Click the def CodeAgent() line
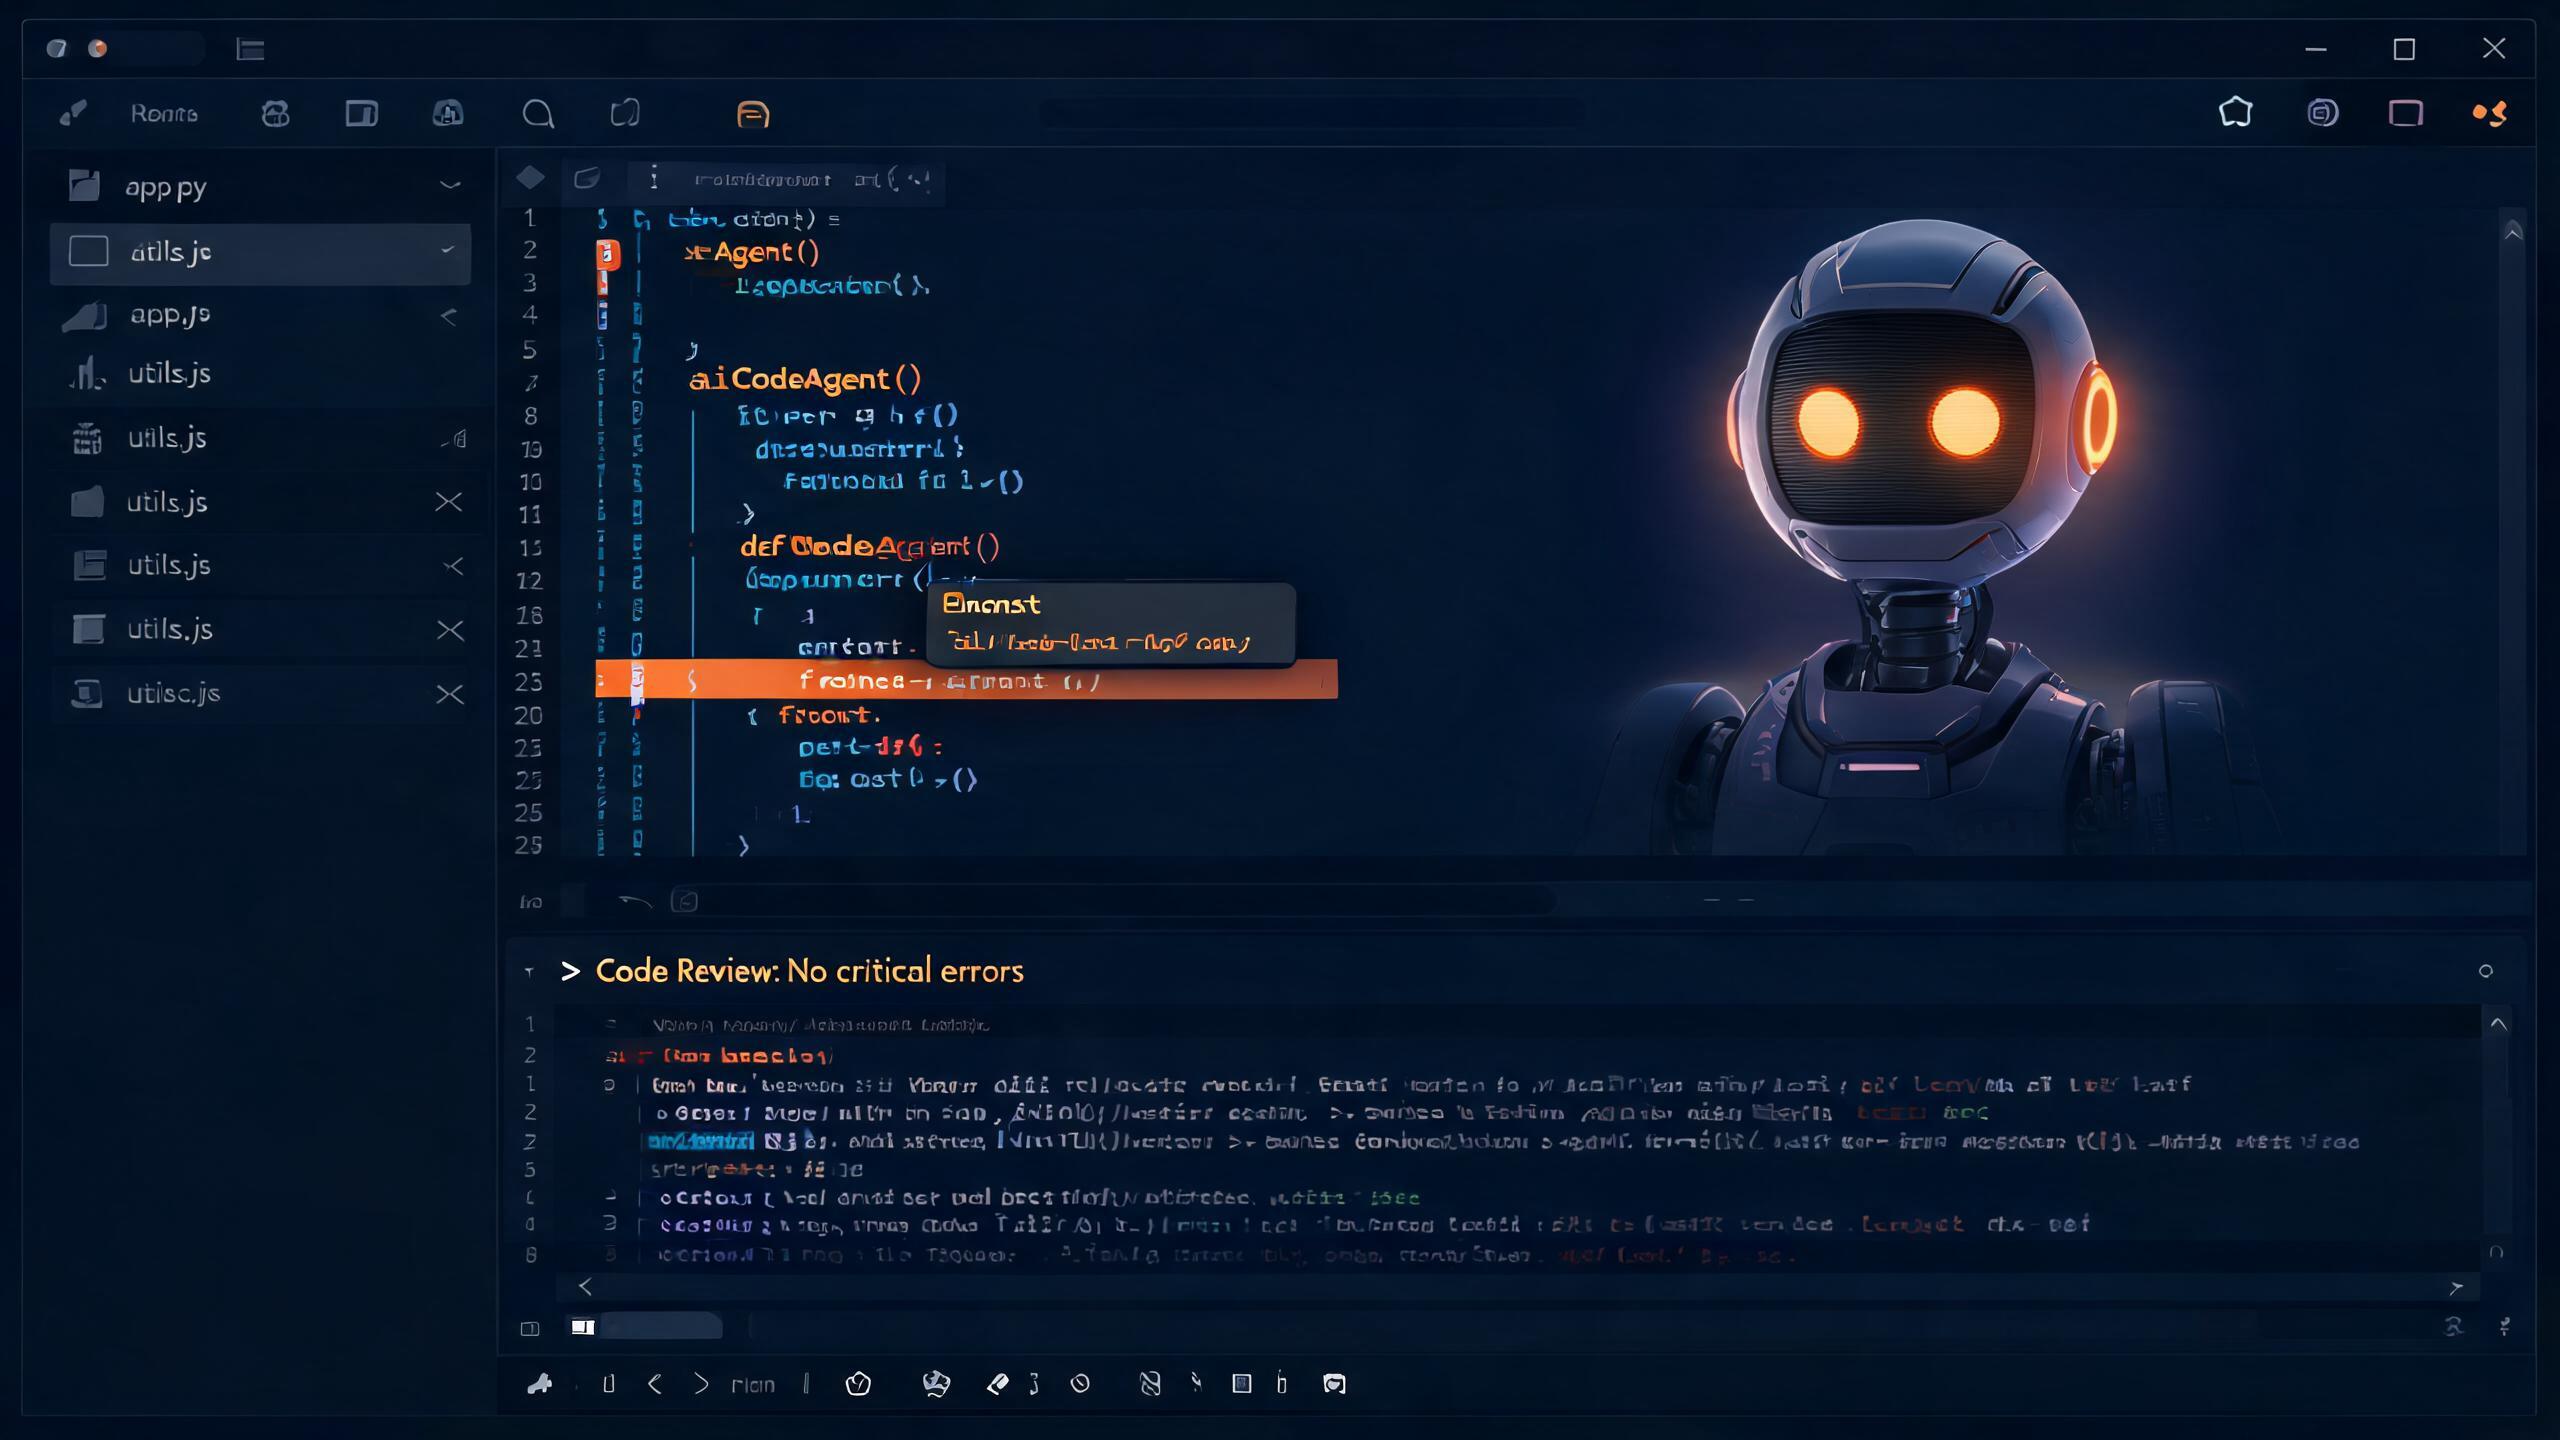Image resolution: width=2560 pixels, height=1440 pixels. [x=869, y=546]
